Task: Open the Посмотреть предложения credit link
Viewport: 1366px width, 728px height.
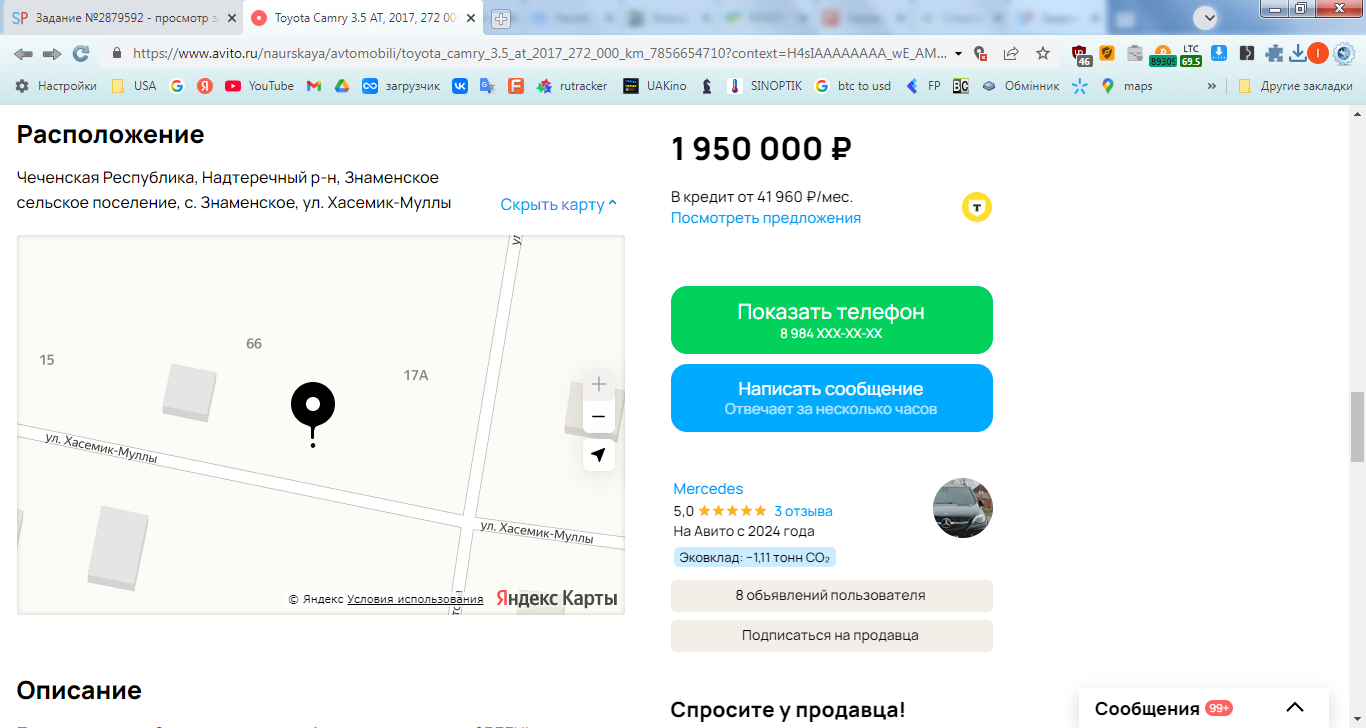Action: pos(765,218)
